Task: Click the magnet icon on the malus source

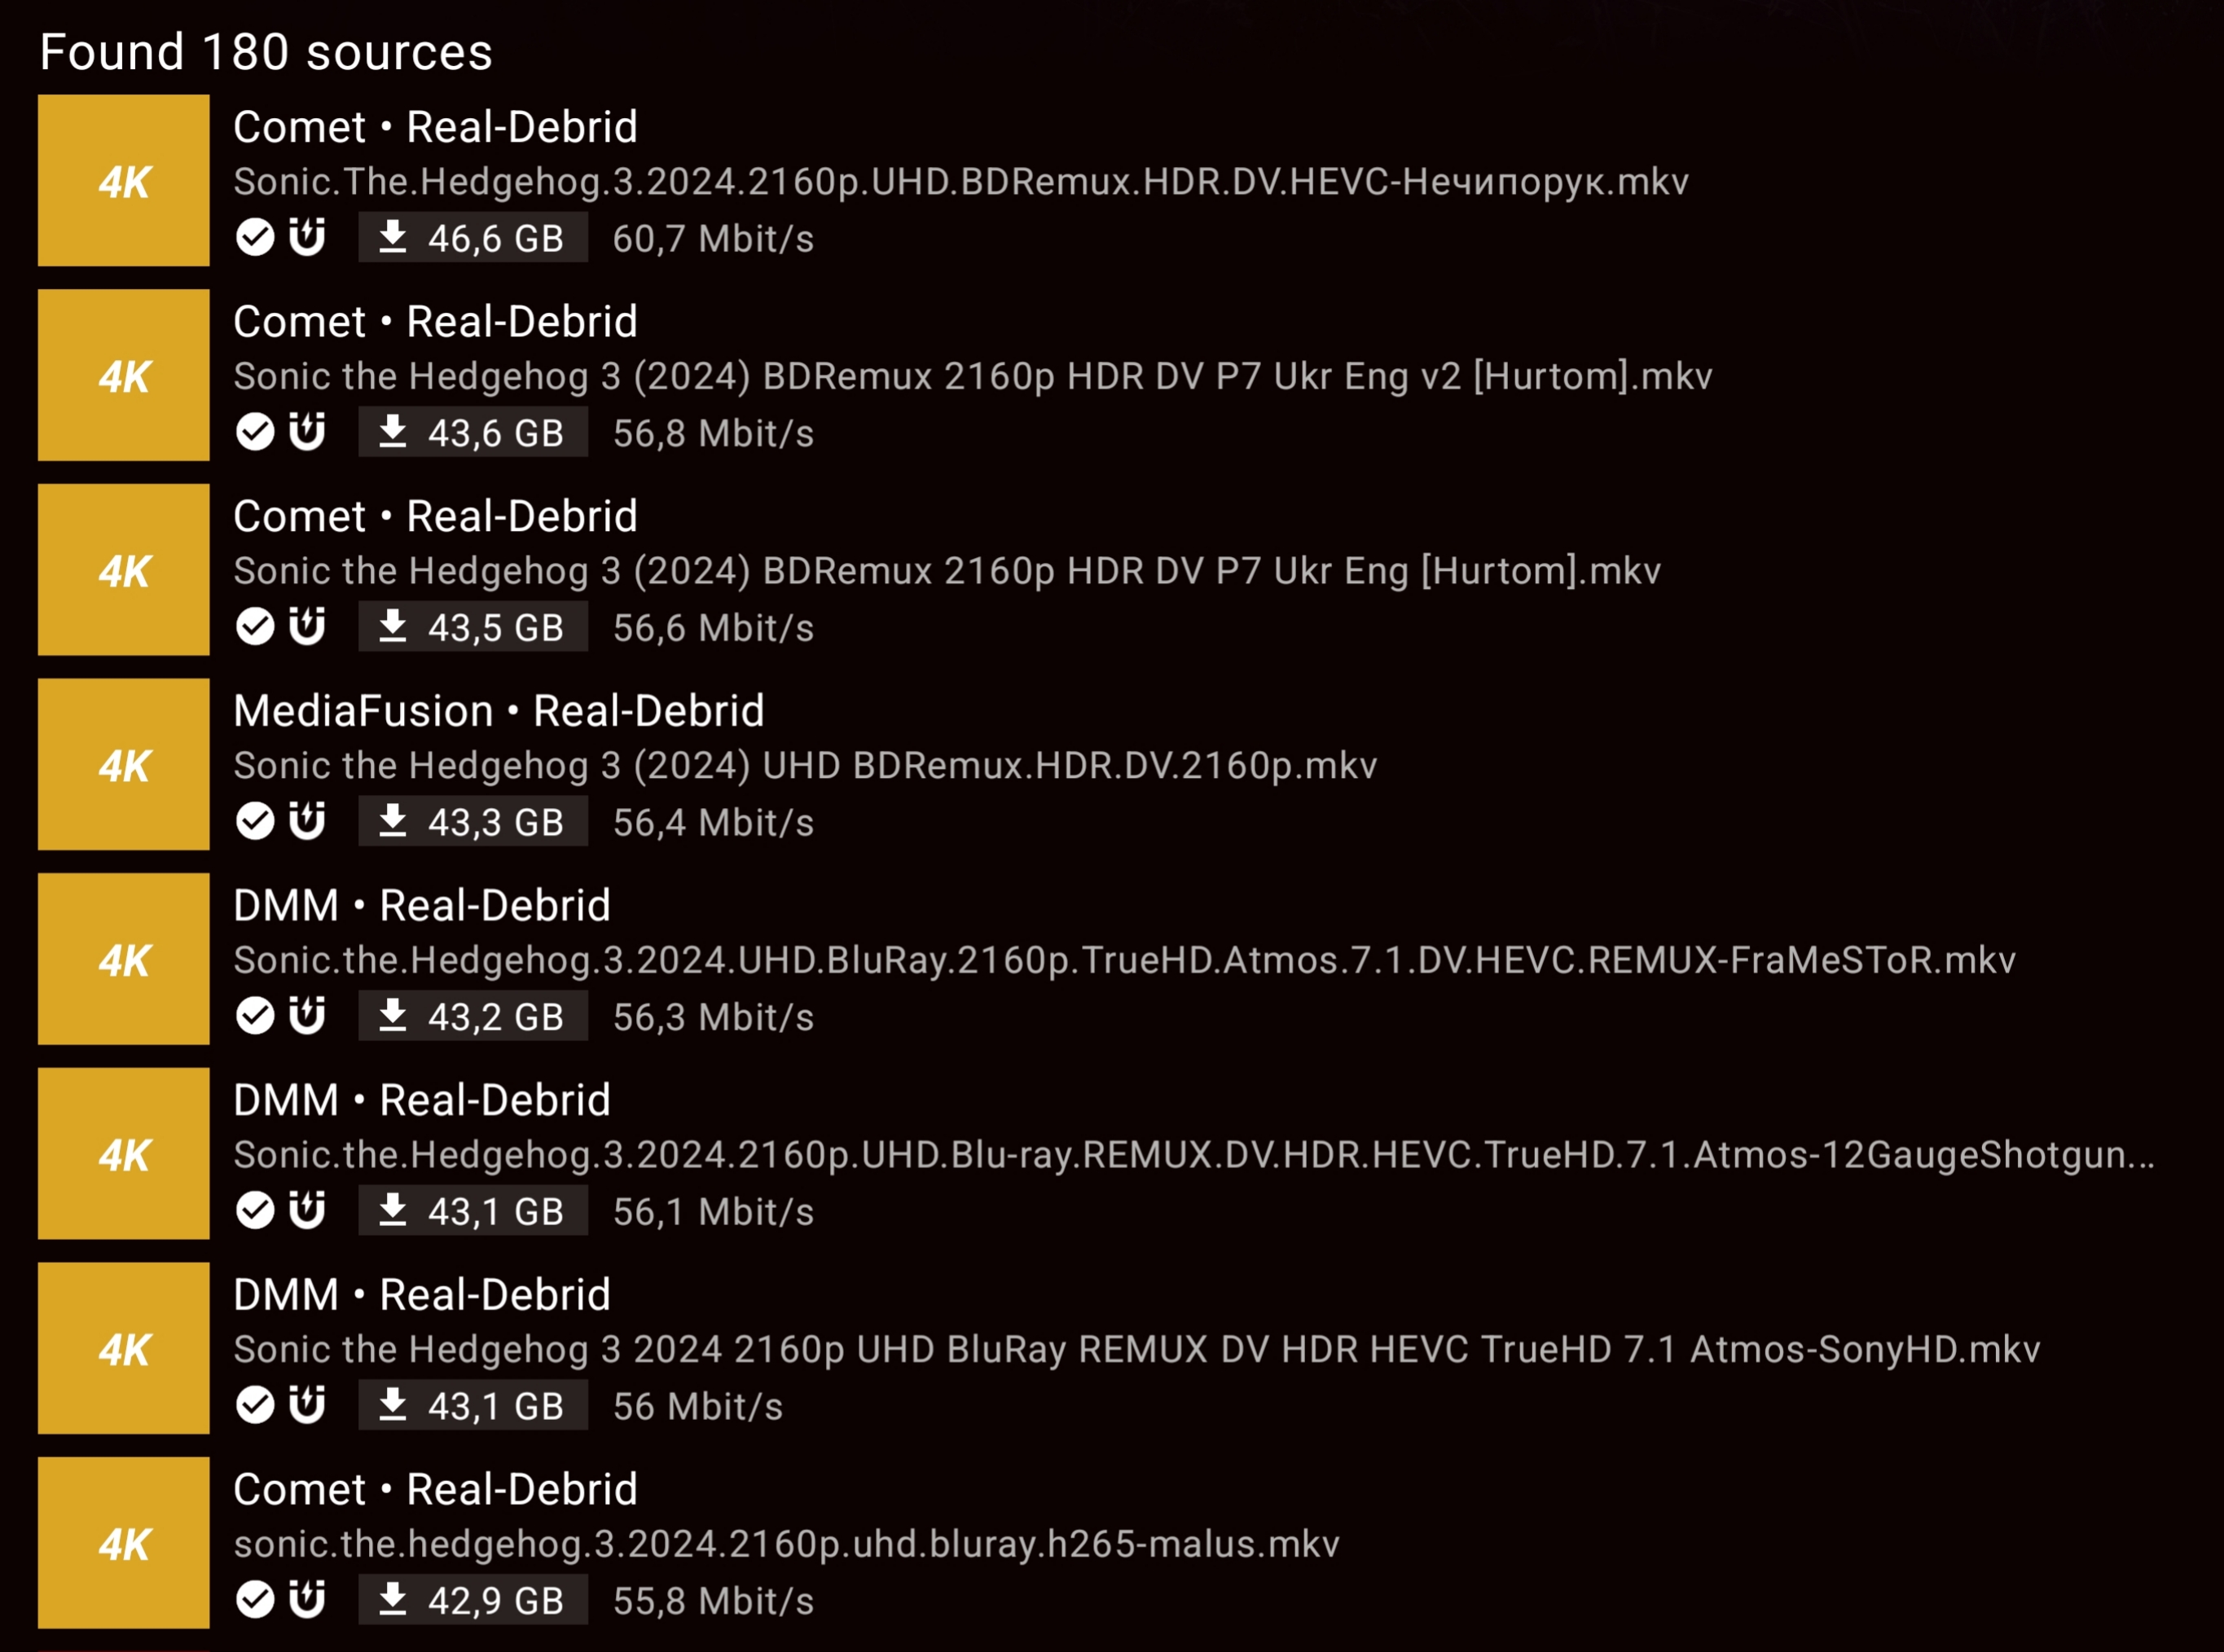Action: point(307,1599)
